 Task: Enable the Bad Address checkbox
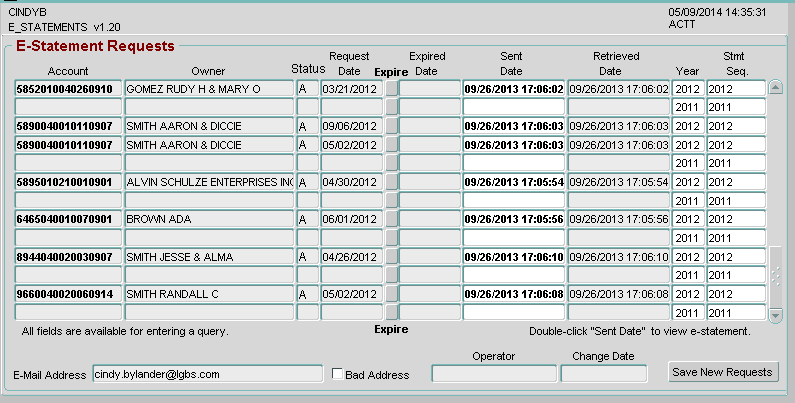click(338, 374)
